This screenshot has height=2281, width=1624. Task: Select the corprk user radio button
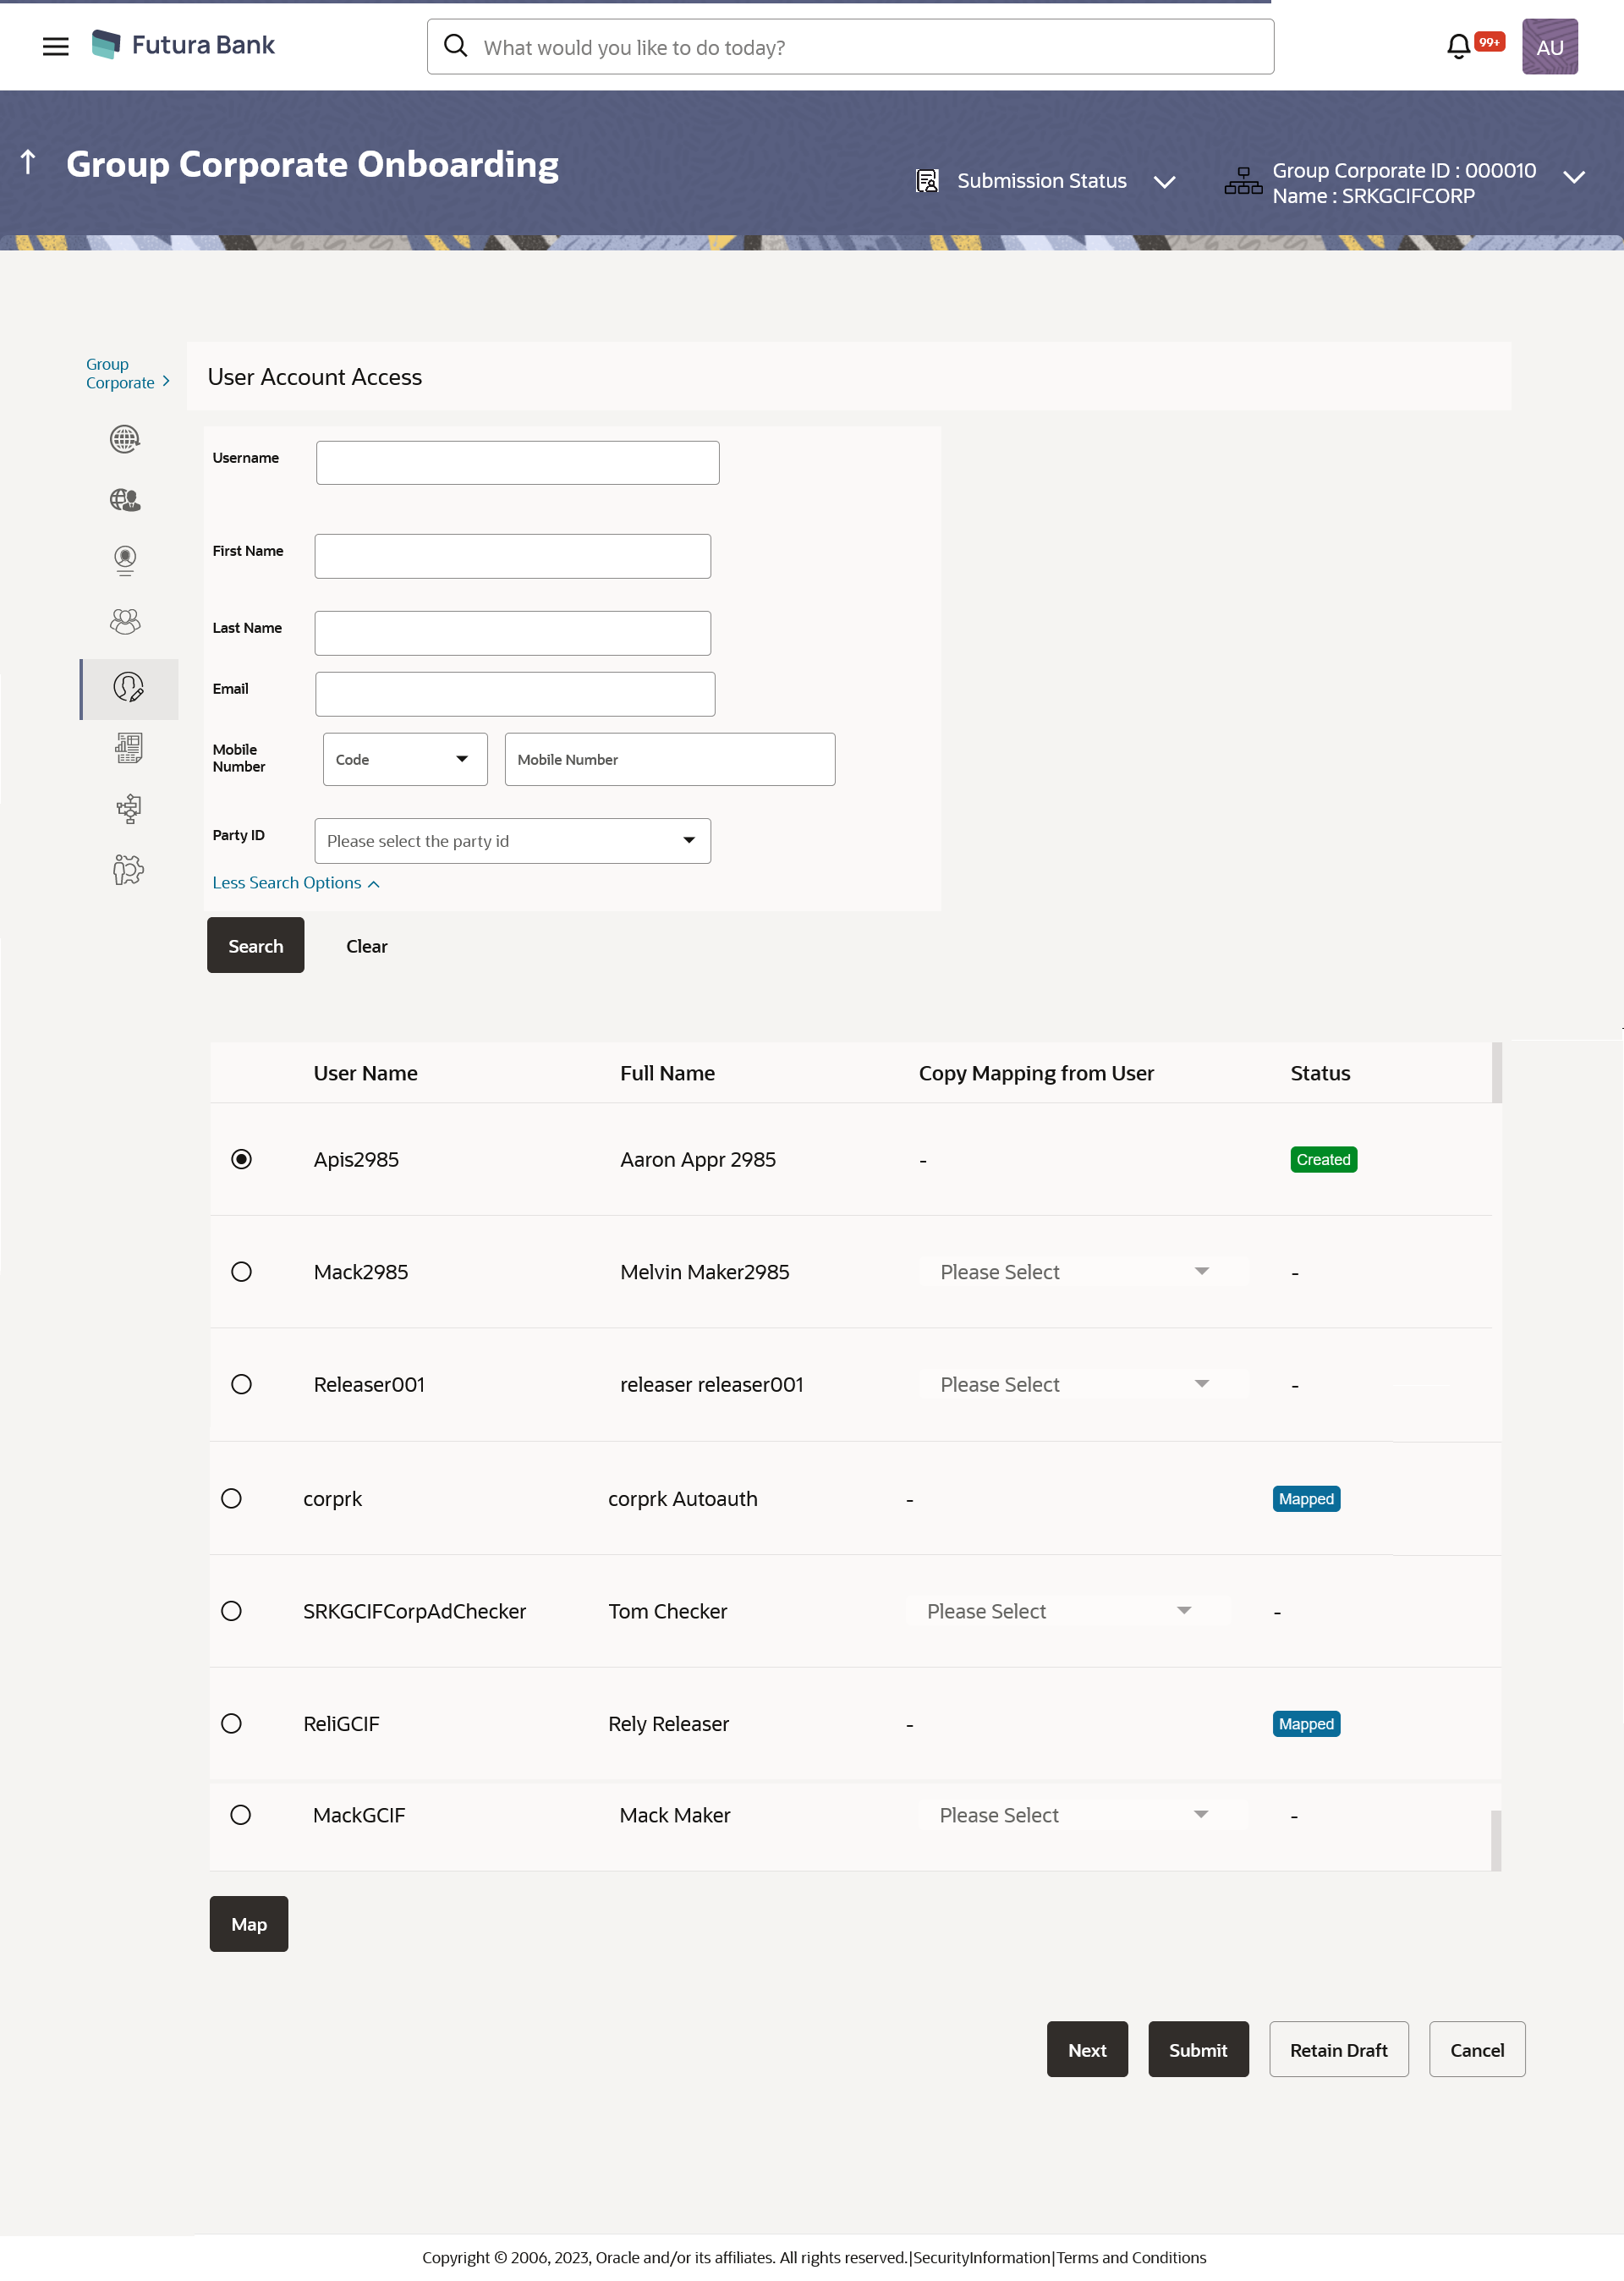coord(231,1498)
